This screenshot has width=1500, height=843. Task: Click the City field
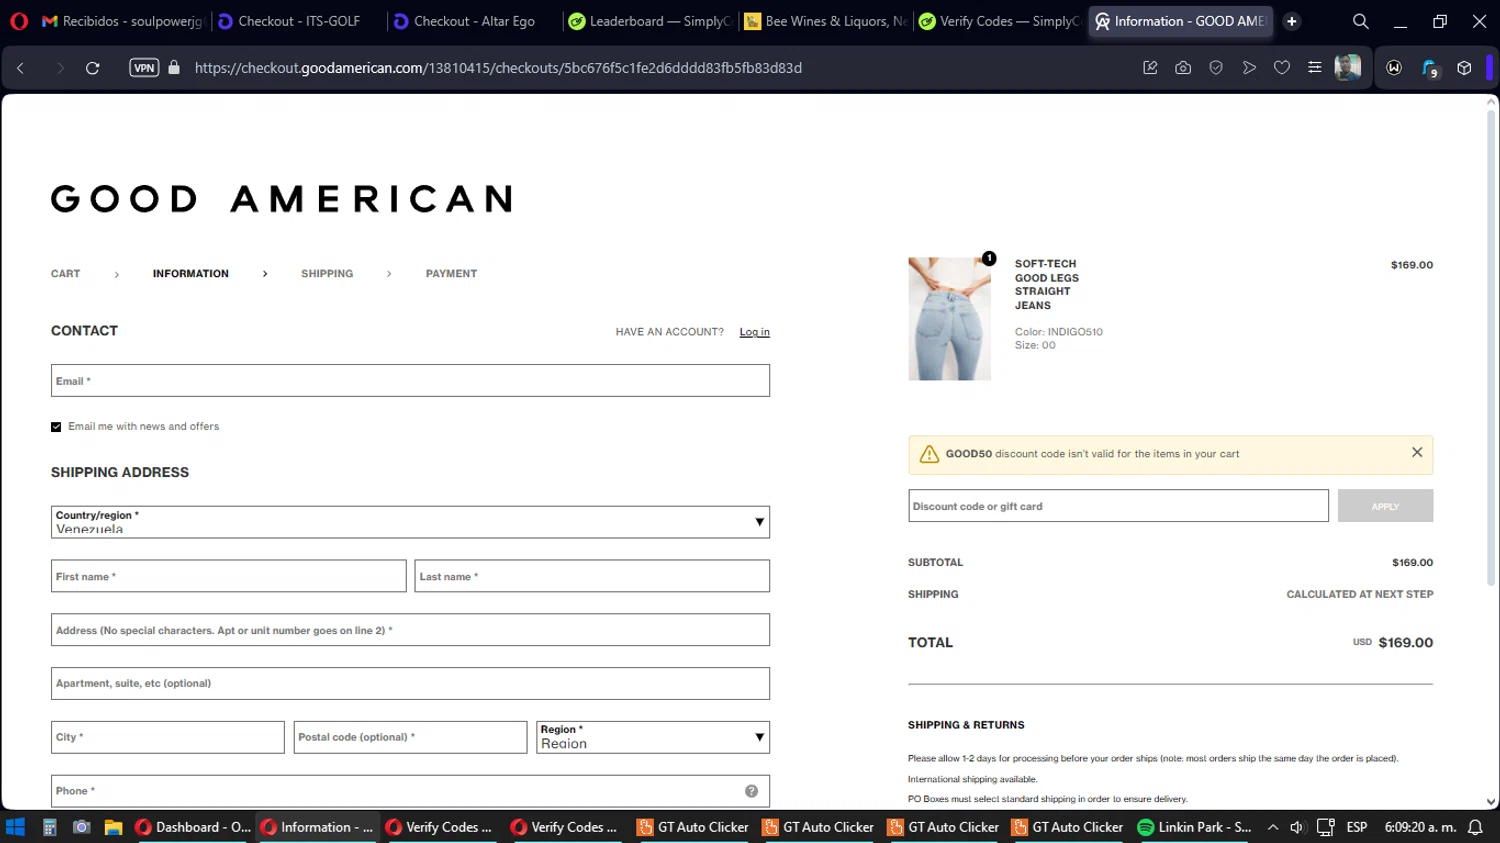click(x=168, y=737)
